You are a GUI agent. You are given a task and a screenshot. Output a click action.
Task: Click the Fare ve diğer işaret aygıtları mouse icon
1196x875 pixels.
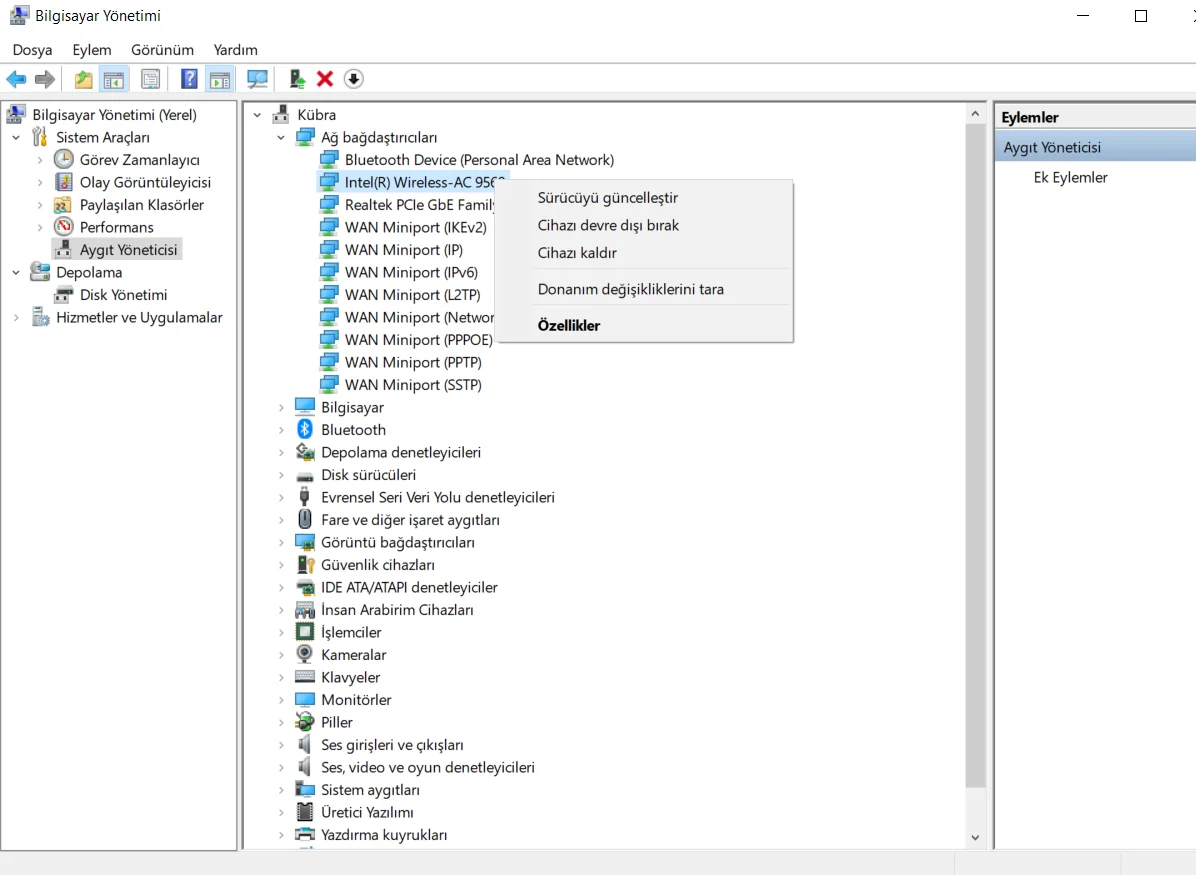(304, 520)
